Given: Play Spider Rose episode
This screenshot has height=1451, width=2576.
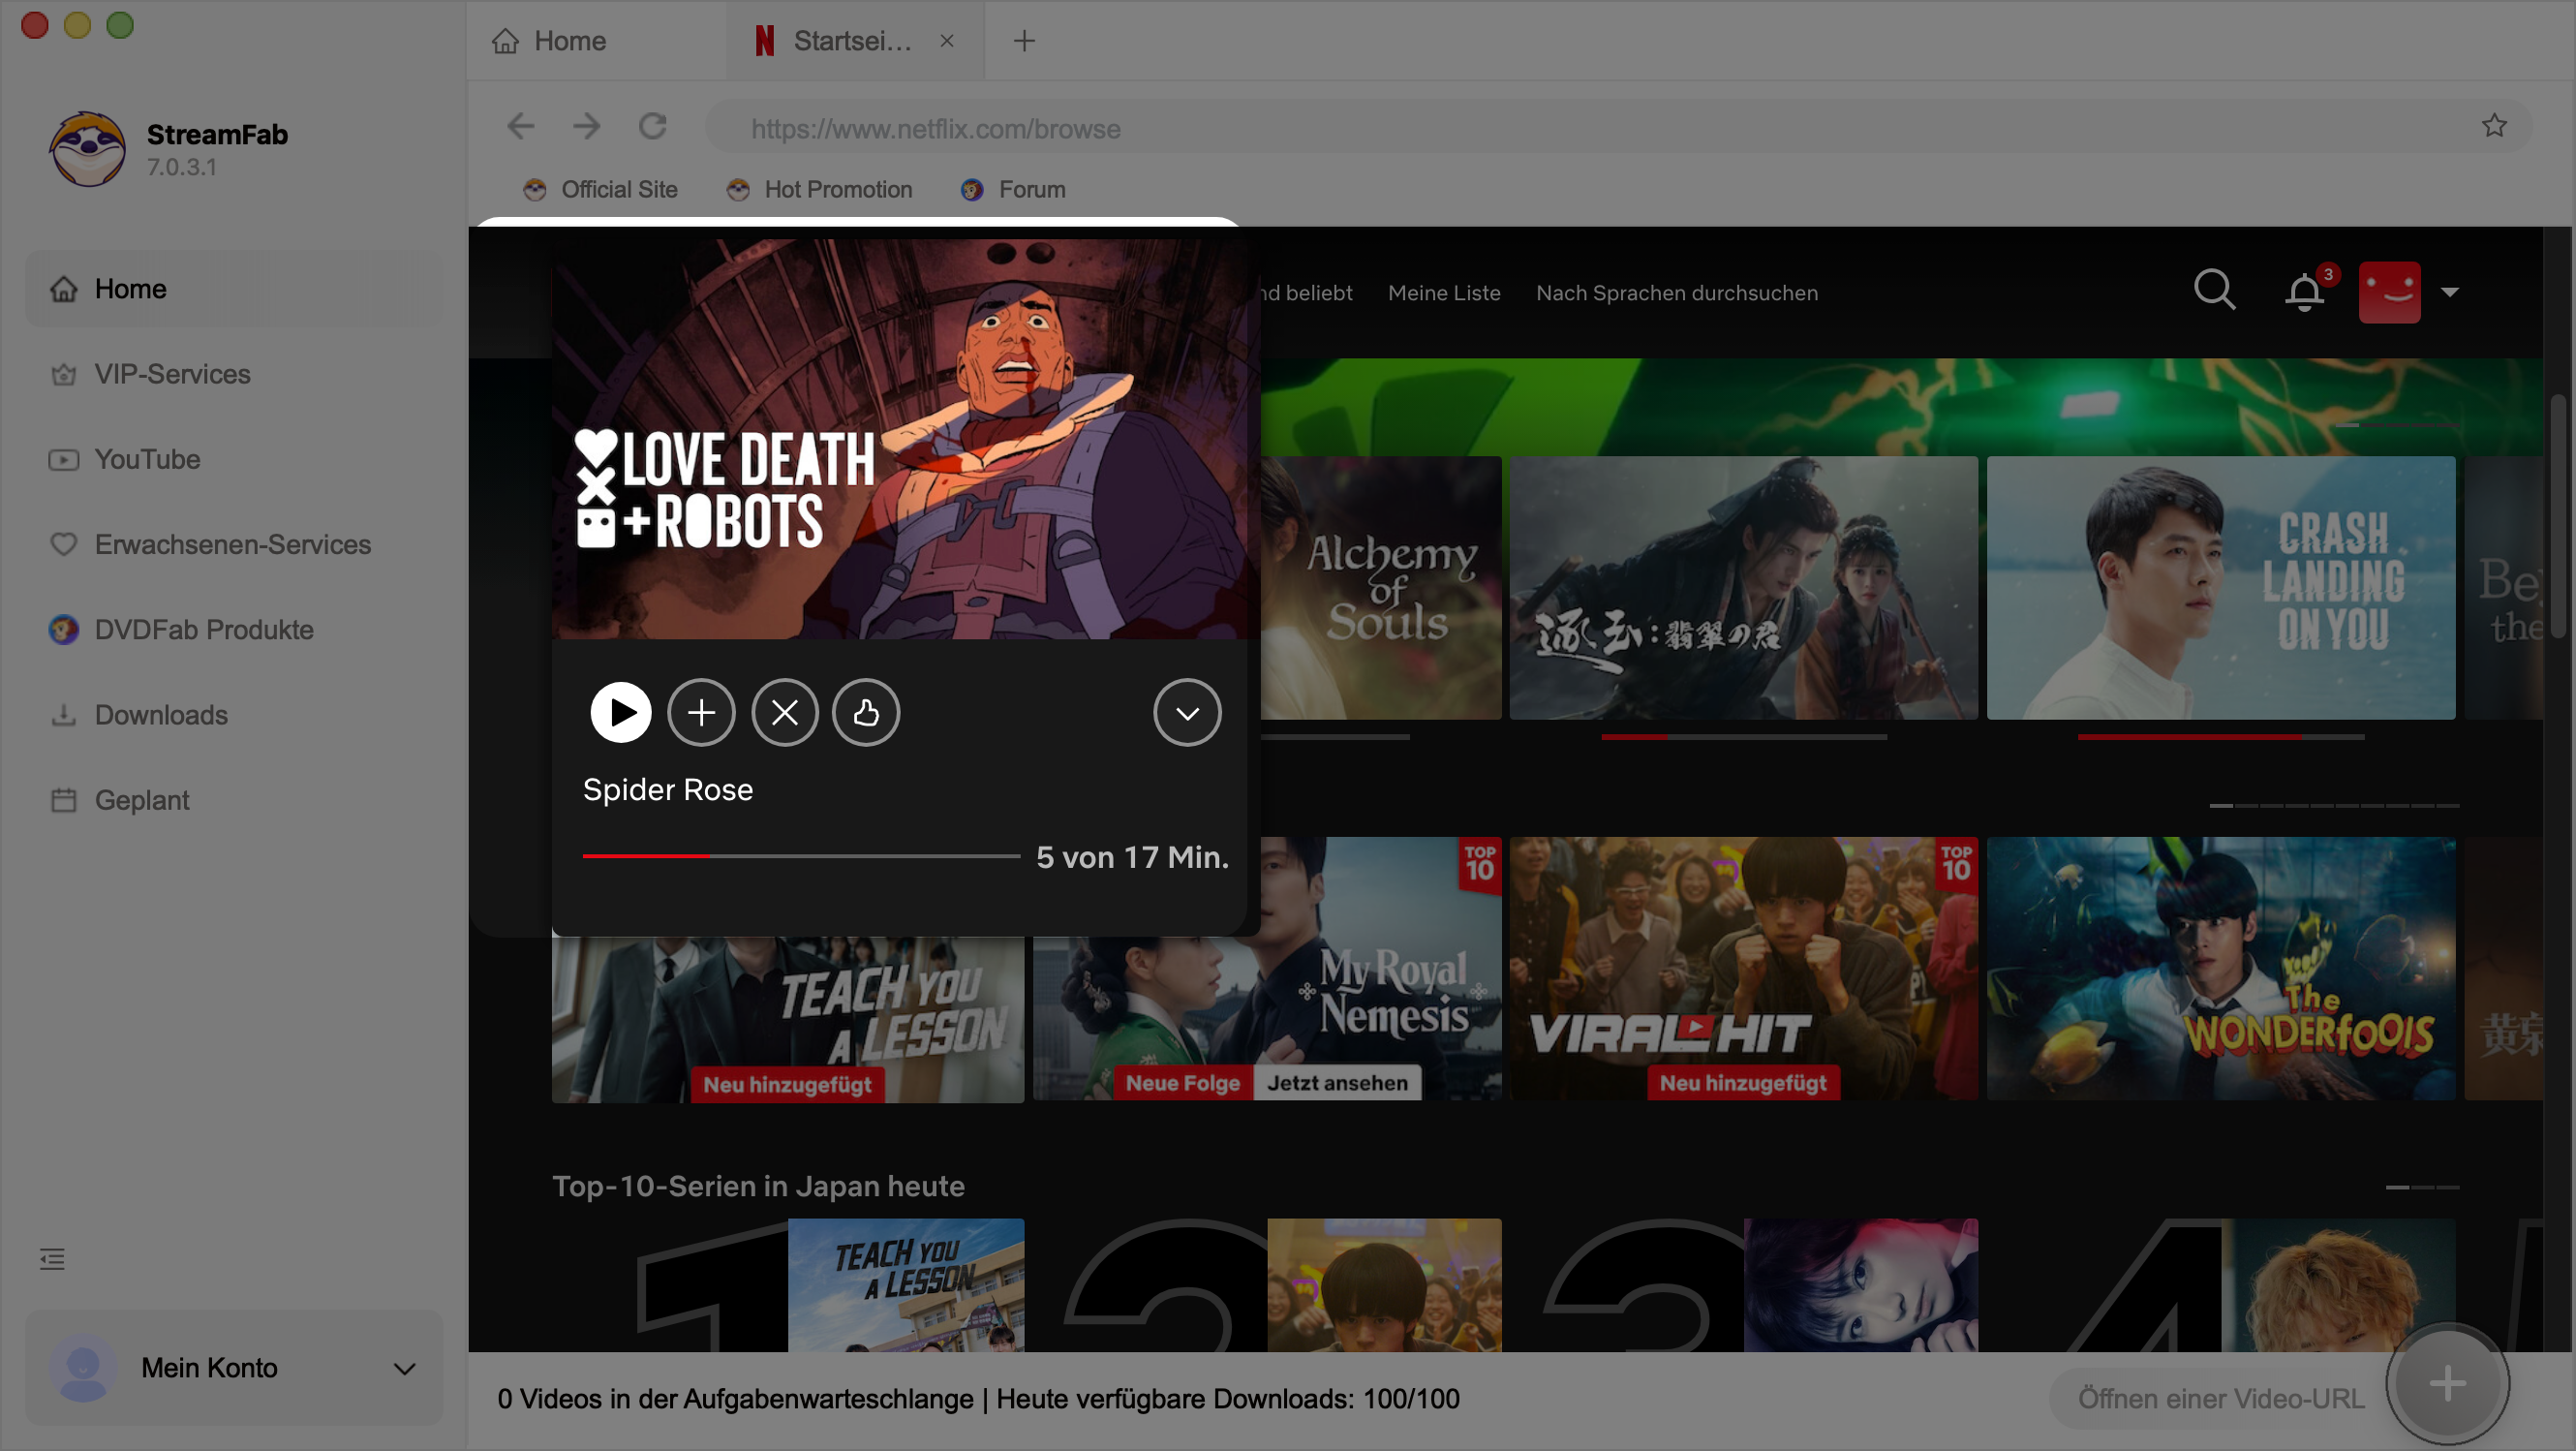Looking at the screenshot, I should [620, 713].
